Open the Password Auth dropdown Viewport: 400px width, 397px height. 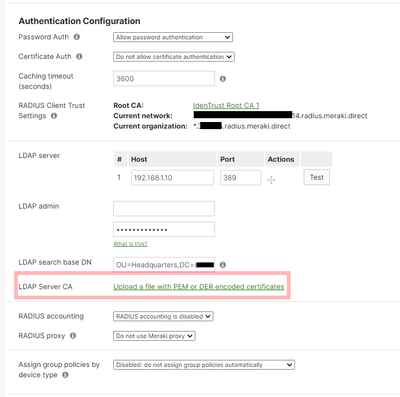(173, 37)
